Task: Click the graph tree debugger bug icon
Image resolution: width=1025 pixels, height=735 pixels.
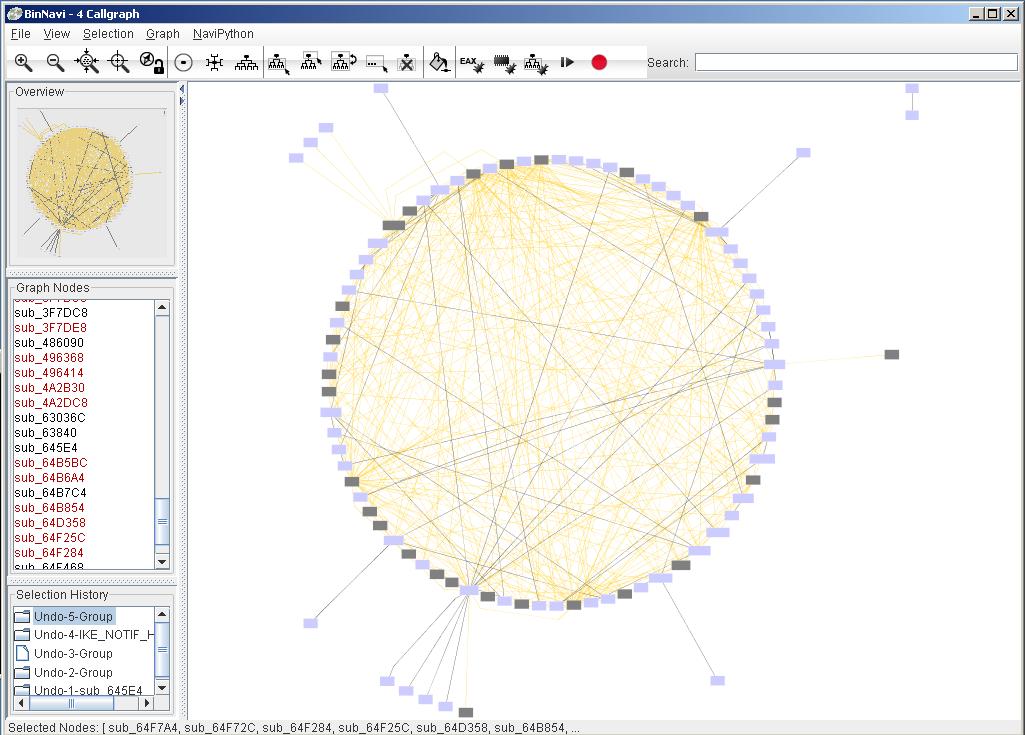Action: [535, 63]
